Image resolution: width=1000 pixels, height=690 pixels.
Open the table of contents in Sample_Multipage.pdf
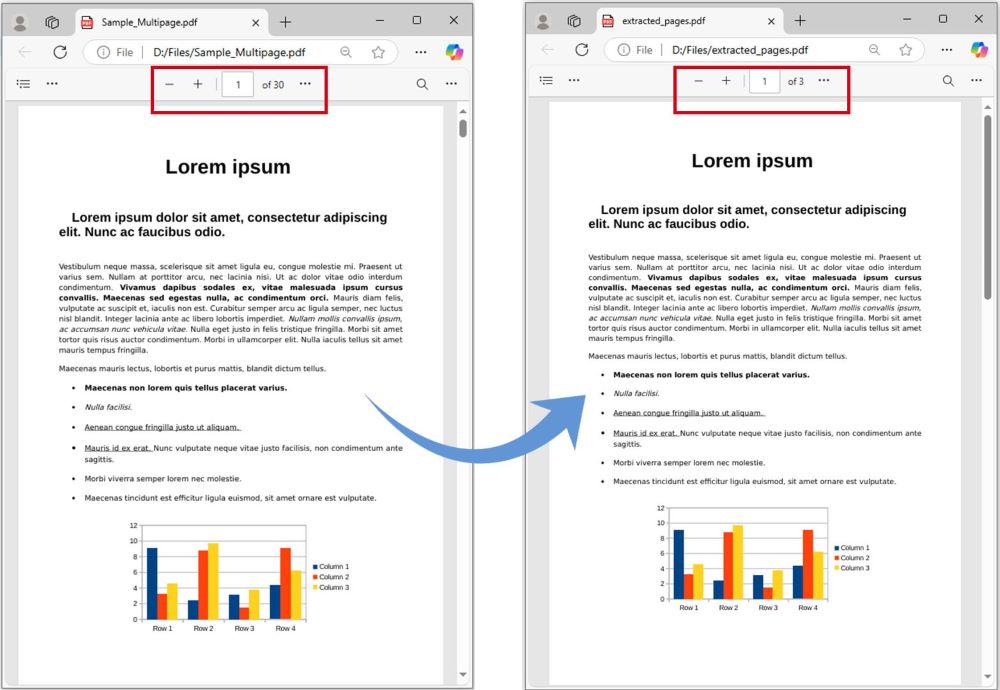click(23, 83)
